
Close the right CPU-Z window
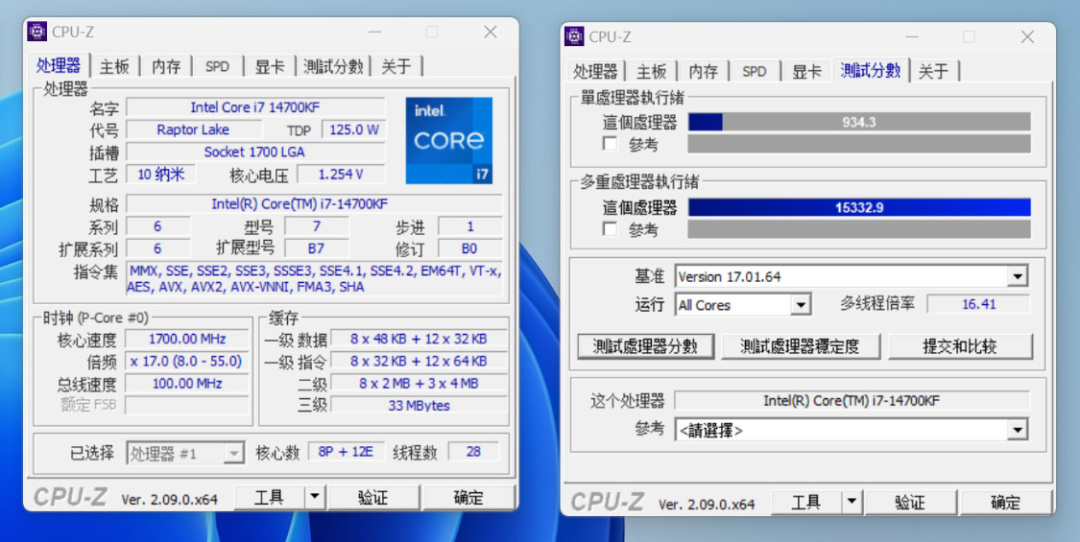tap(1027, 37)
